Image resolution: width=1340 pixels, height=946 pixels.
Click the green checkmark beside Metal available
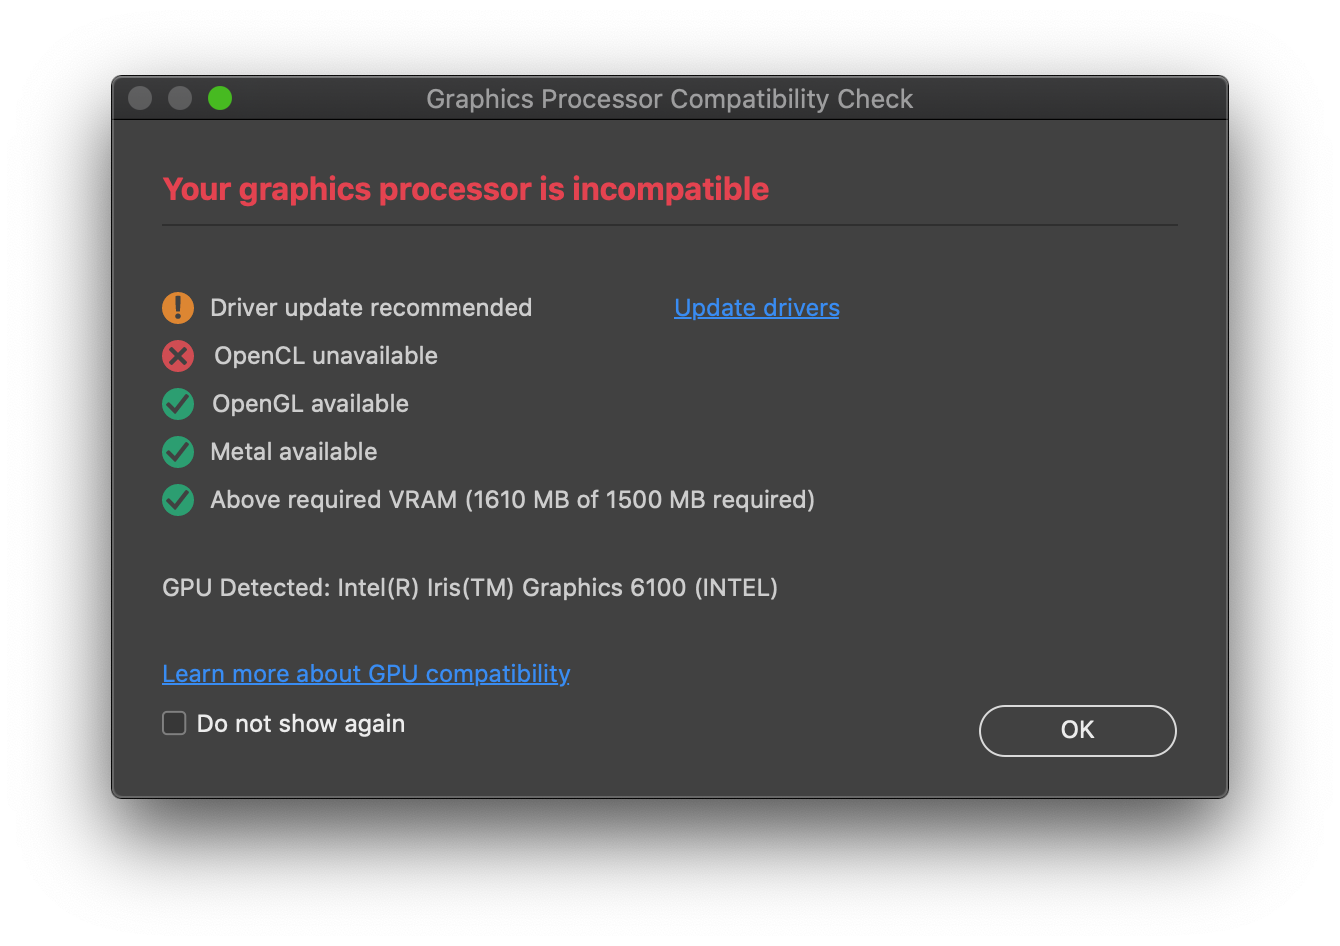coord(177,452)
